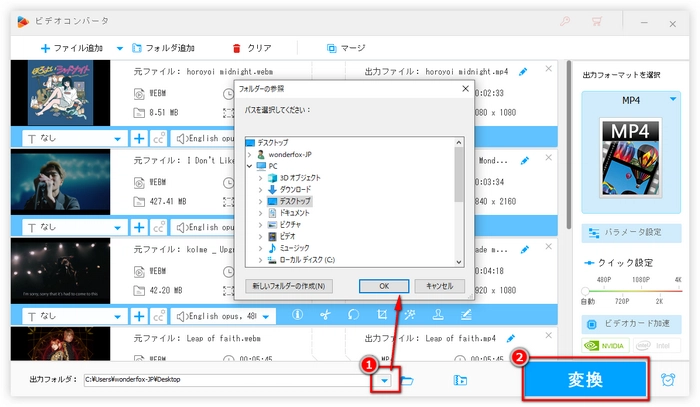Click the file info icon
The height and width of the screenshot is (407, 700).
(x=297, y=315)
